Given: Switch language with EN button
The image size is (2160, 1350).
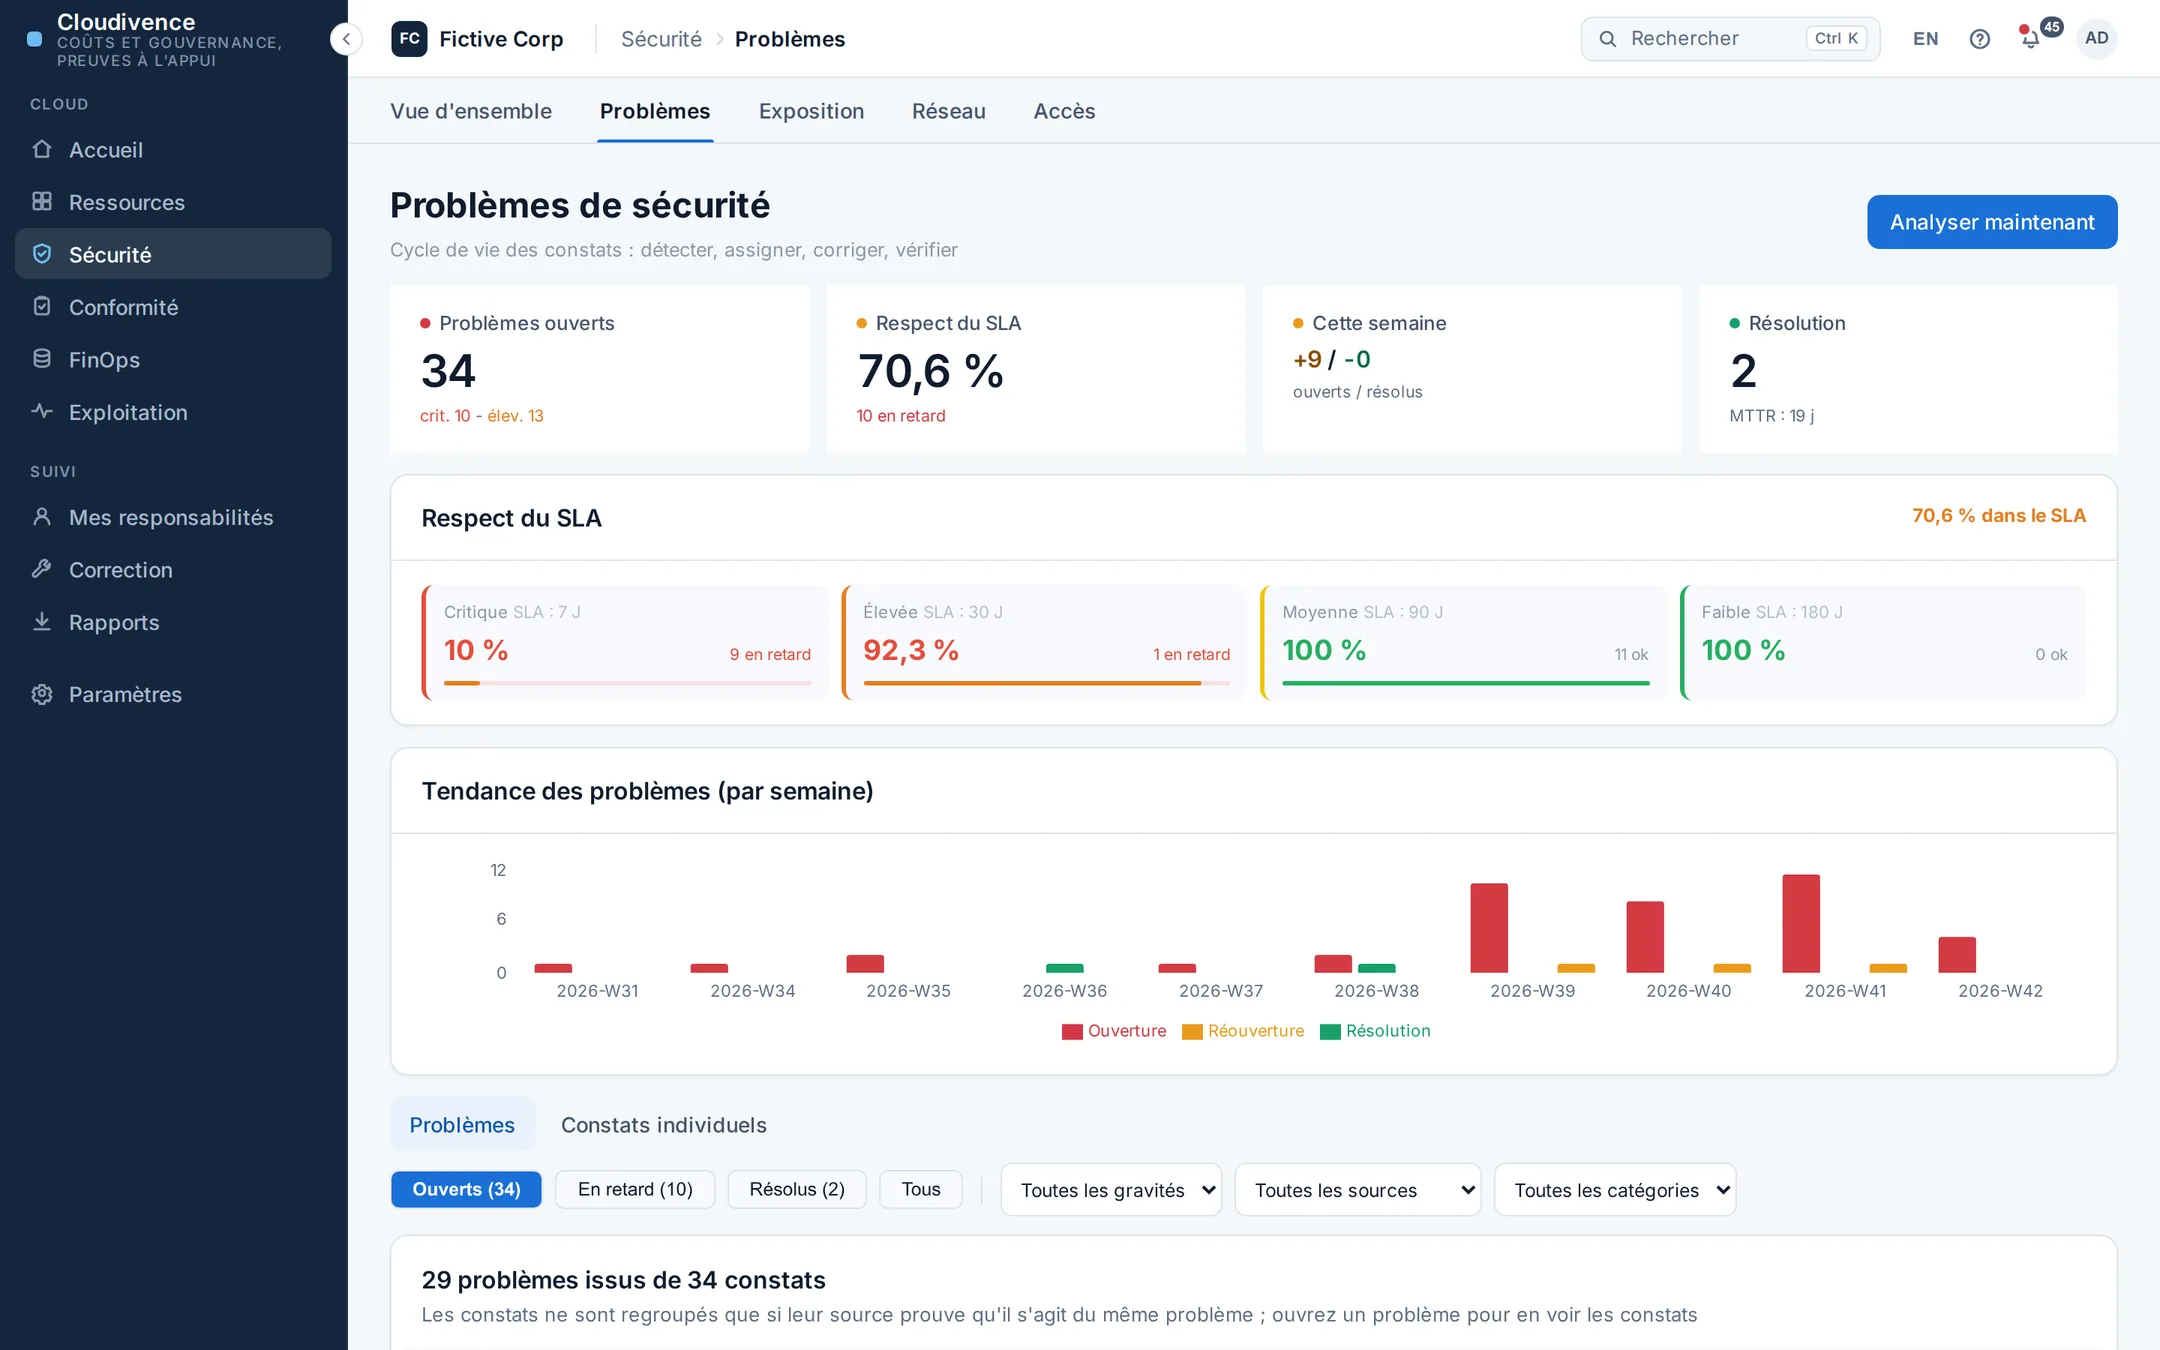Looking at the screenshot, I should [x=1926, y=39].
